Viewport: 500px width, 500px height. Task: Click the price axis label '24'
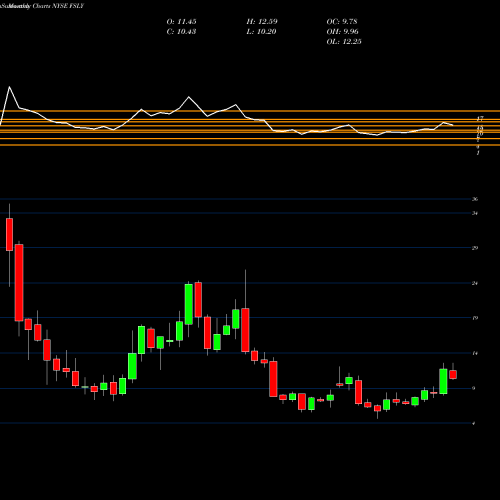coord(475,283)
